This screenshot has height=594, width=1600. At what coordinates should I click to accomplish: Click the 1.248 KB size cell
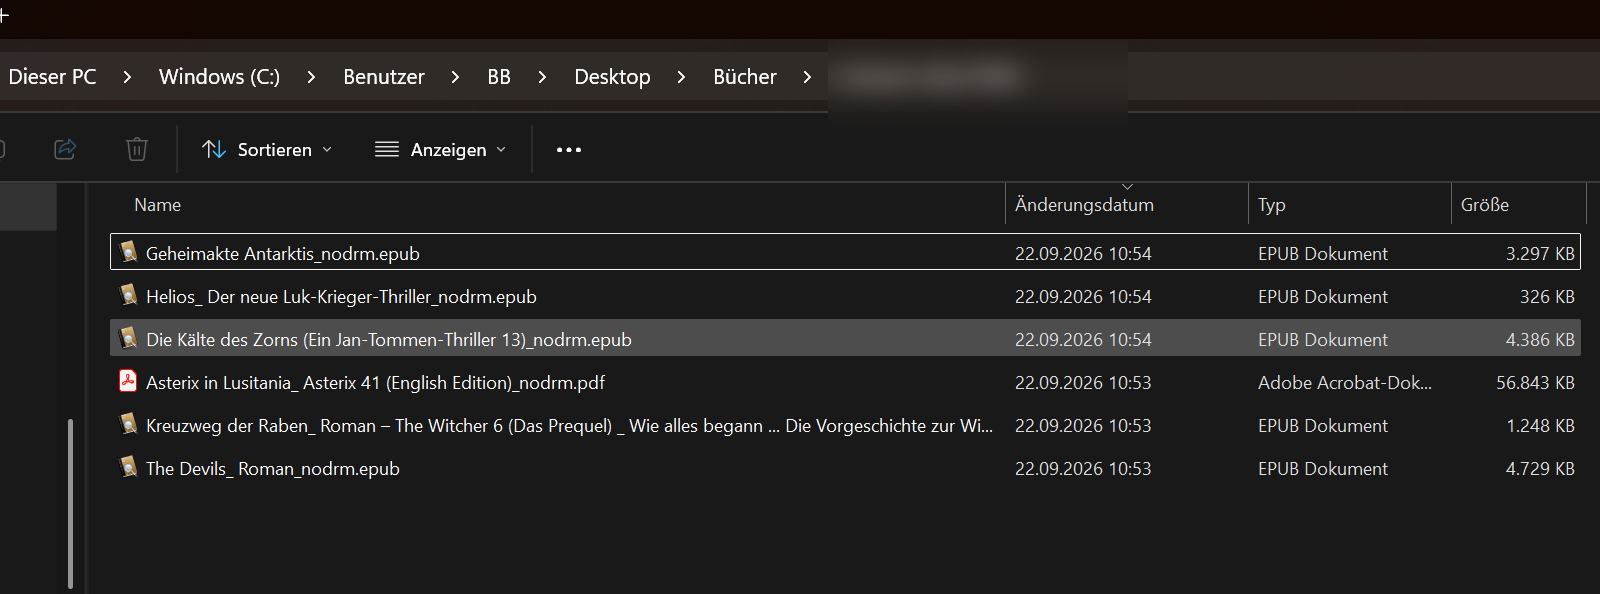point(1540,426)
